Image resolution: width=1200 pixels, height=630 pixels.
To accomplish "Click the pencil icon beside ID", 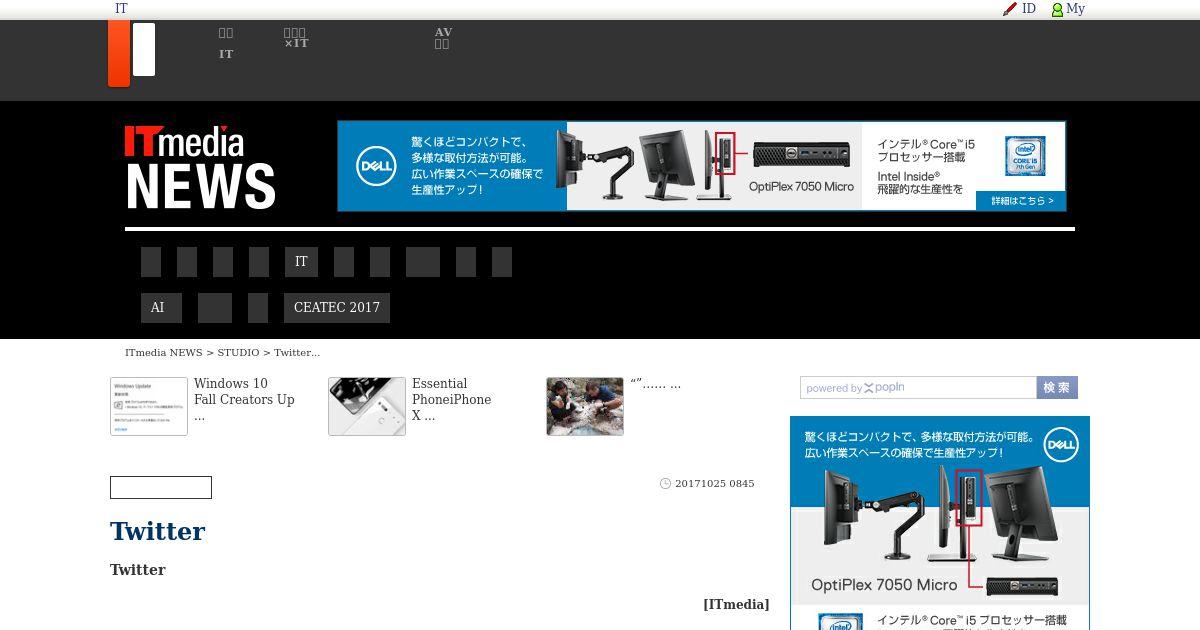I will click(1010, 9).
